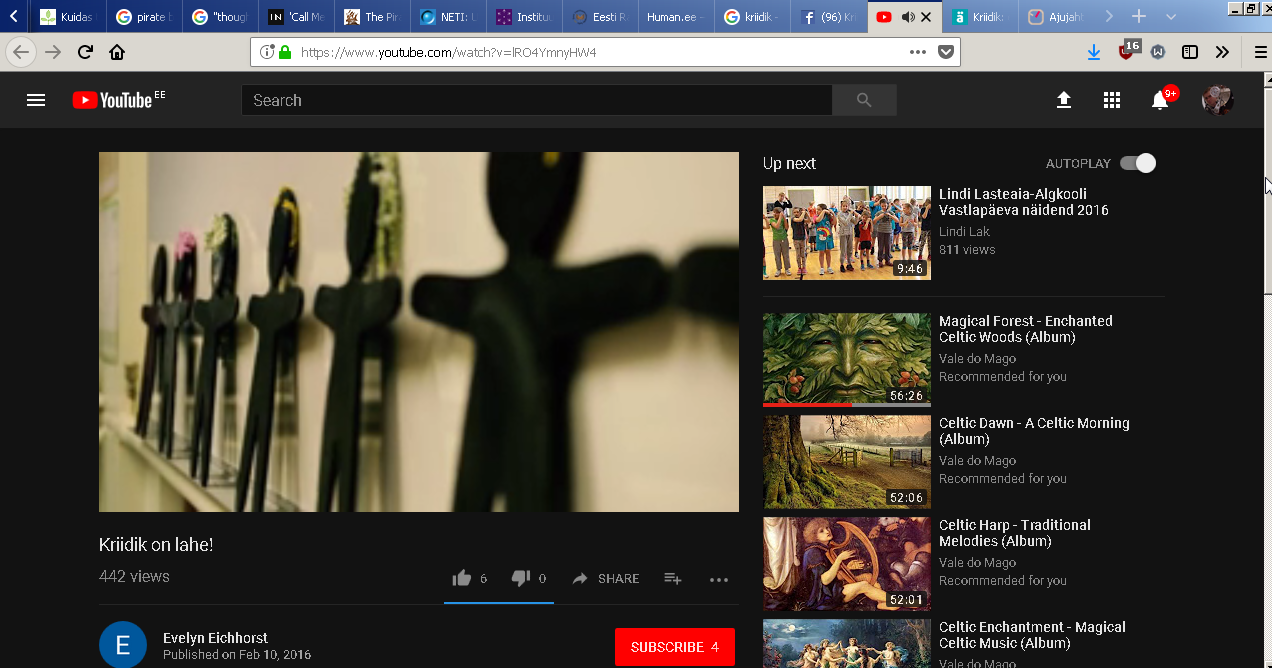Like the video with thumbs up
The width and height of the screenshot is (1272, 668).
[x=462, y=578]
